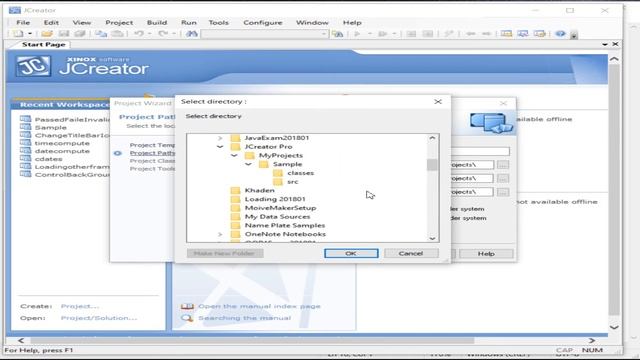This screenshot has width=640, height=360.
Task: Click the manual book icon on Start Page
Action: (x=187, y=306)
